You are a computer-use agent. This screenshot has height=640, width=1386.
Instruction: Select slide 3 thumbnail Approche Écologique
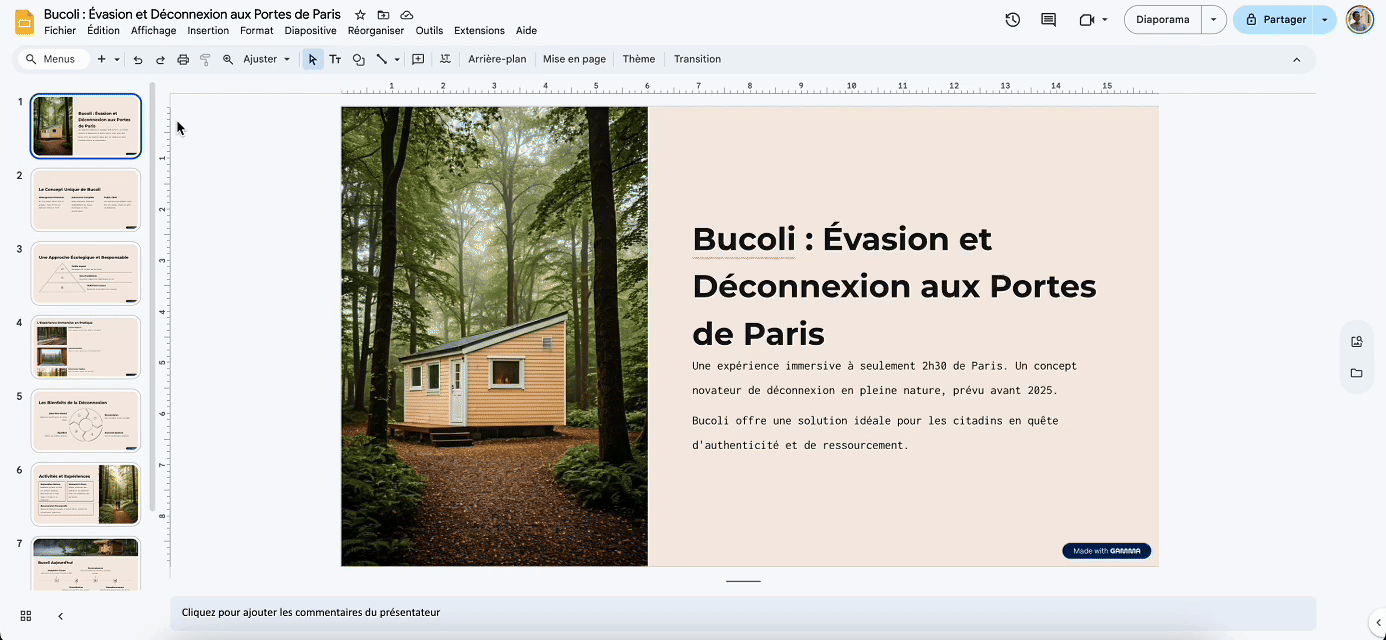tap(86, 273)
